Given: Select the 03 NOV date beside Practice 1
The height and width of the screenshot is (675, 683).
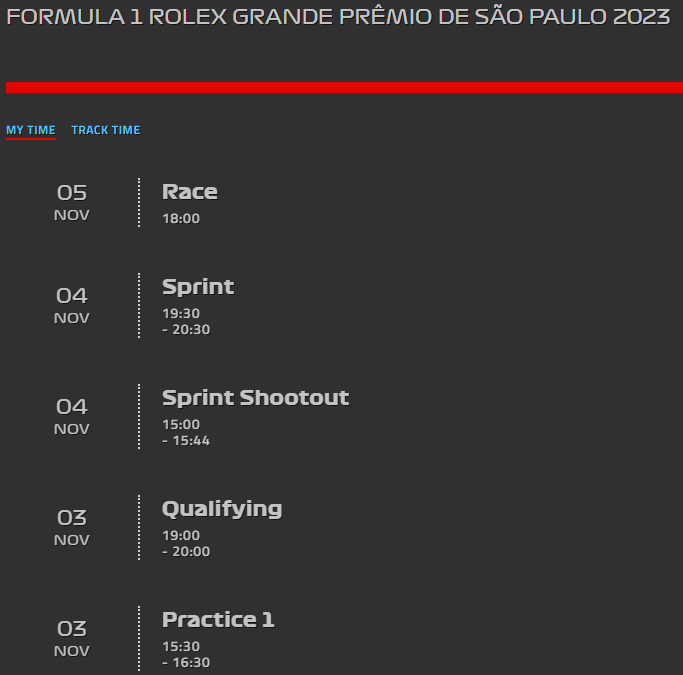Looking at the screenshot, I should click(x=72, y=639).
